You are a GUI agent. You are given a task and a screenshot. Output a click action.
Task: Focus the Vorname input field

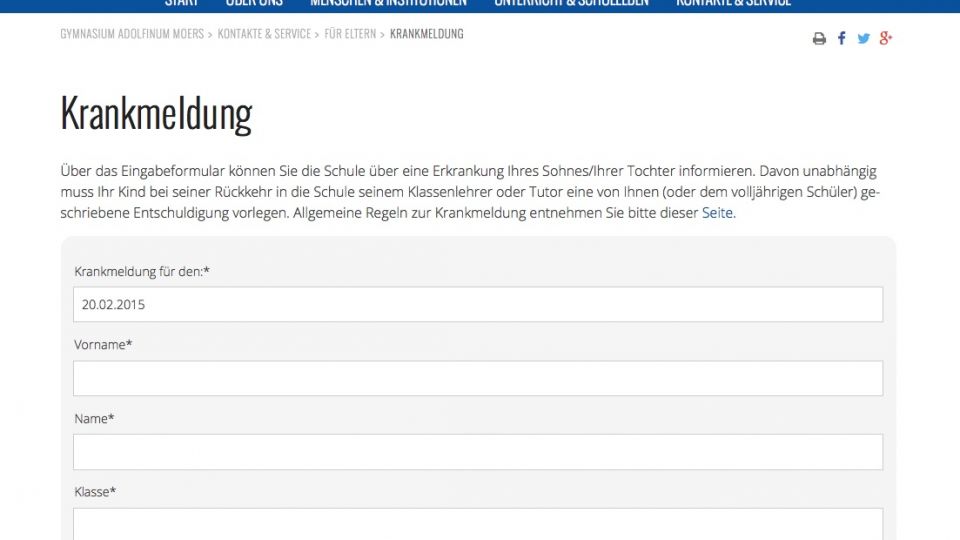(478, 378)
